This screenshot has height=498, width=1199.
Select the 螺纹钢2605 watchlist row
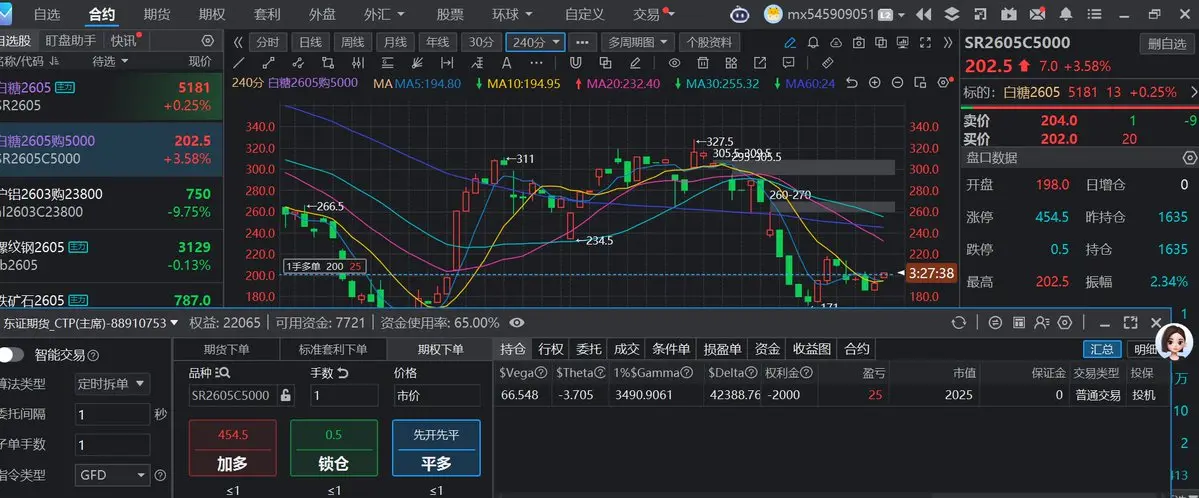coord(111,256)
